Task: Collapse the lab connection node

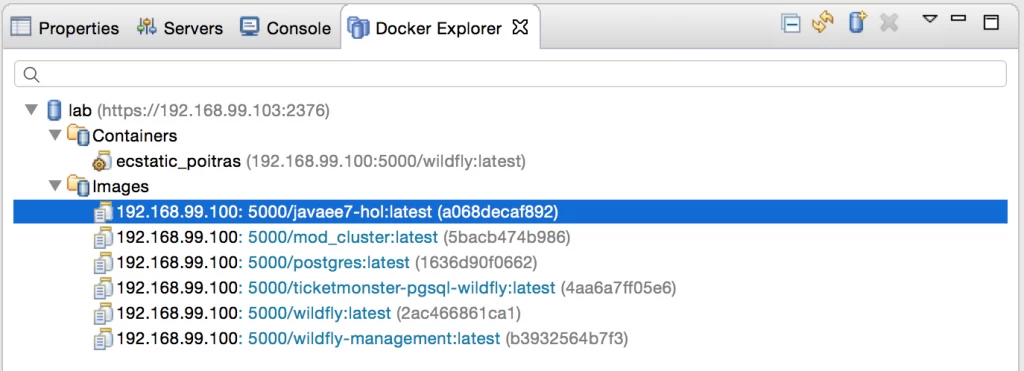Action: 31,110
